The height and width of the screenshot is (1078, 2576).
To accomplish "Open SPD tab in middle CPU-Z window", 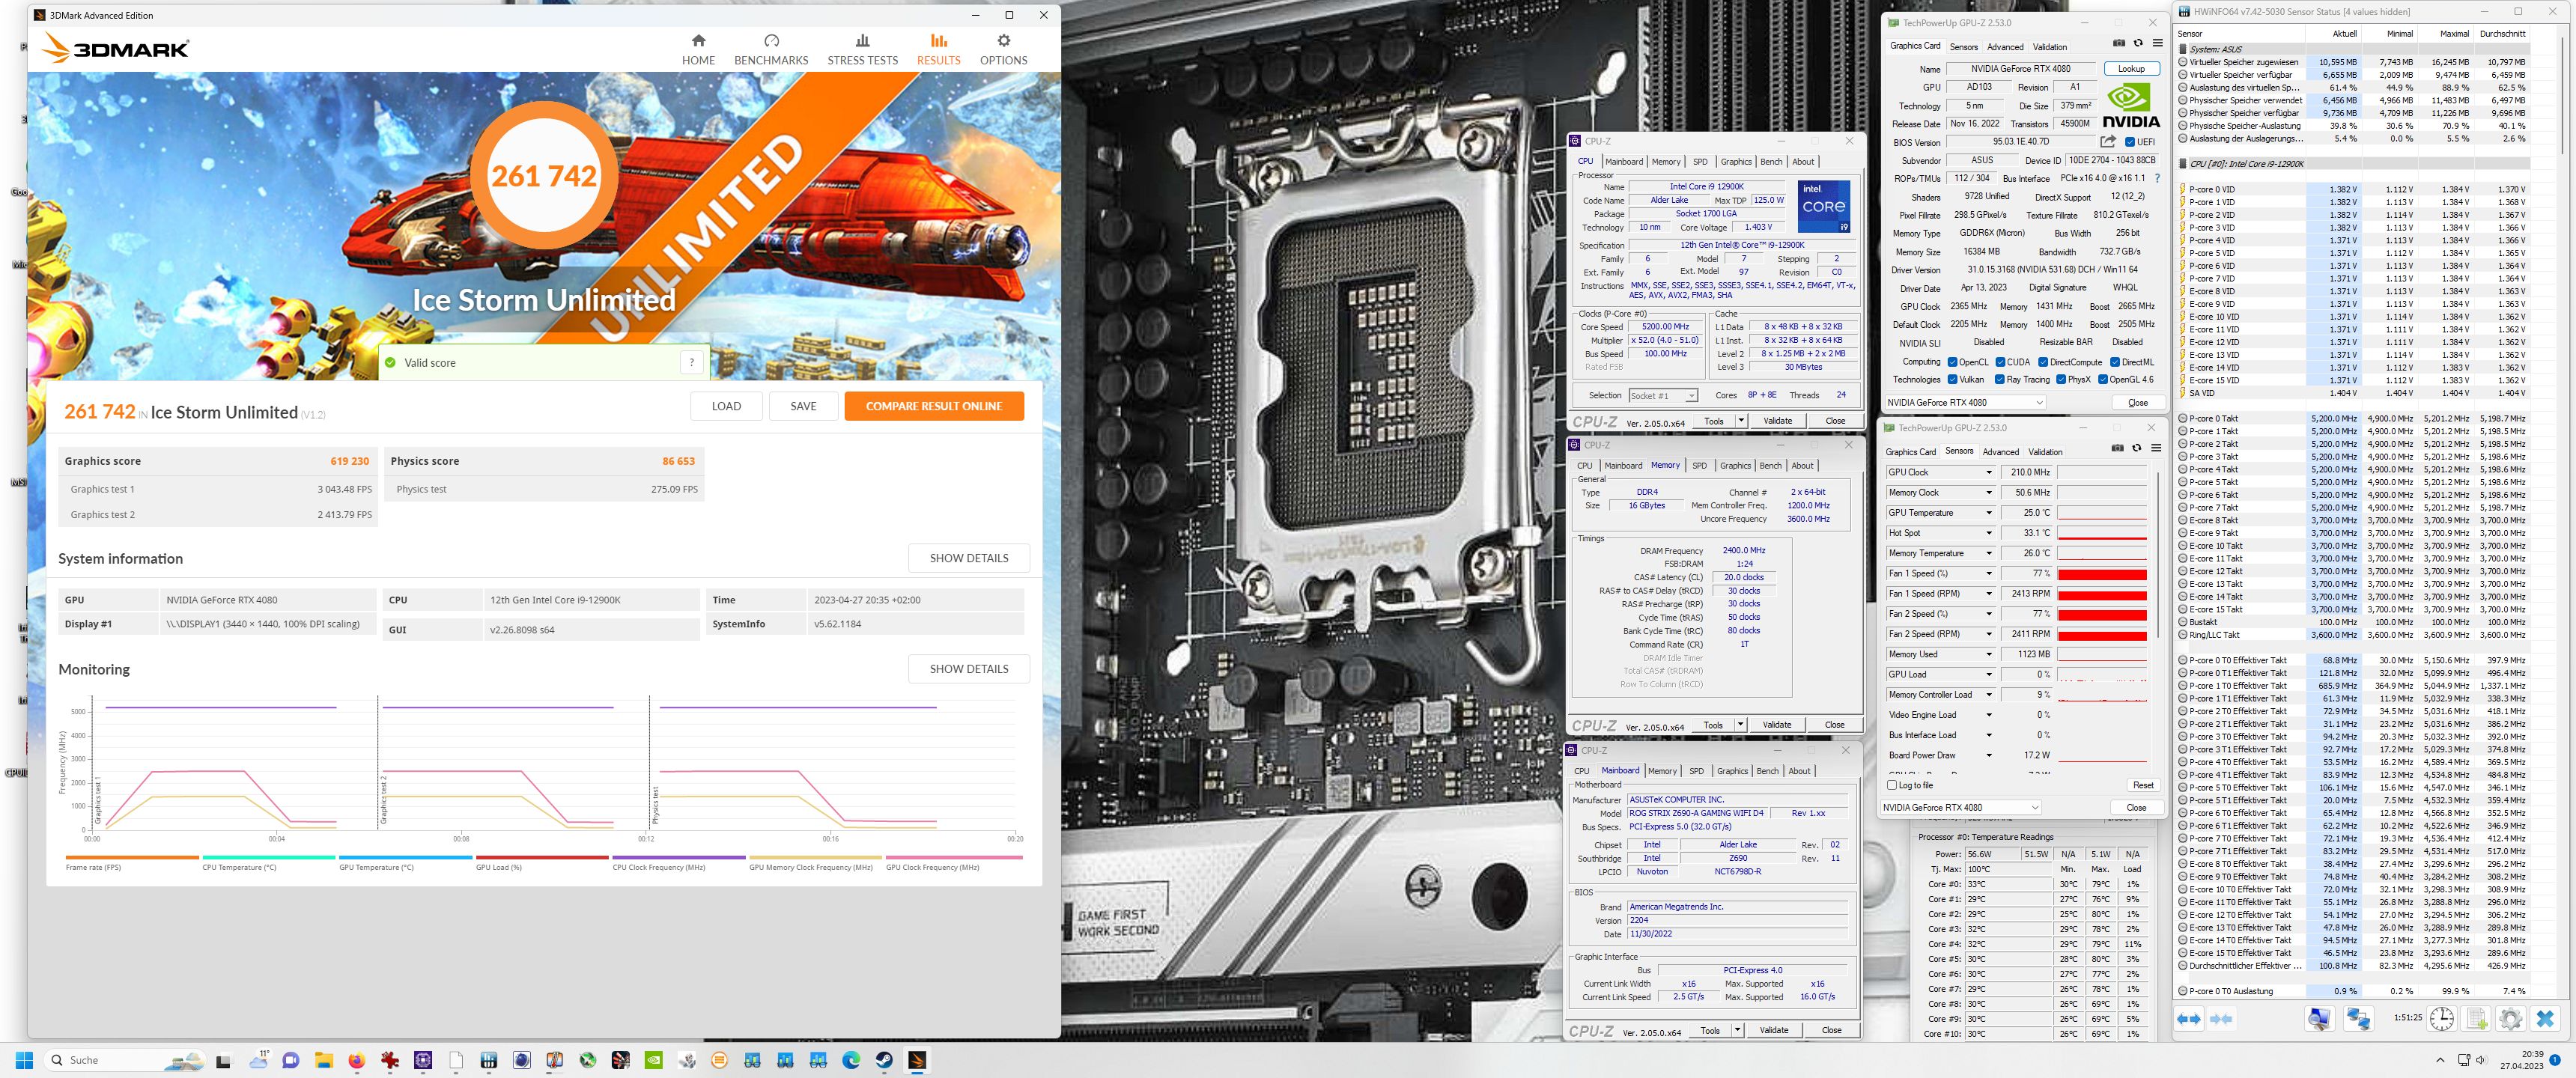I will 1699,466.
